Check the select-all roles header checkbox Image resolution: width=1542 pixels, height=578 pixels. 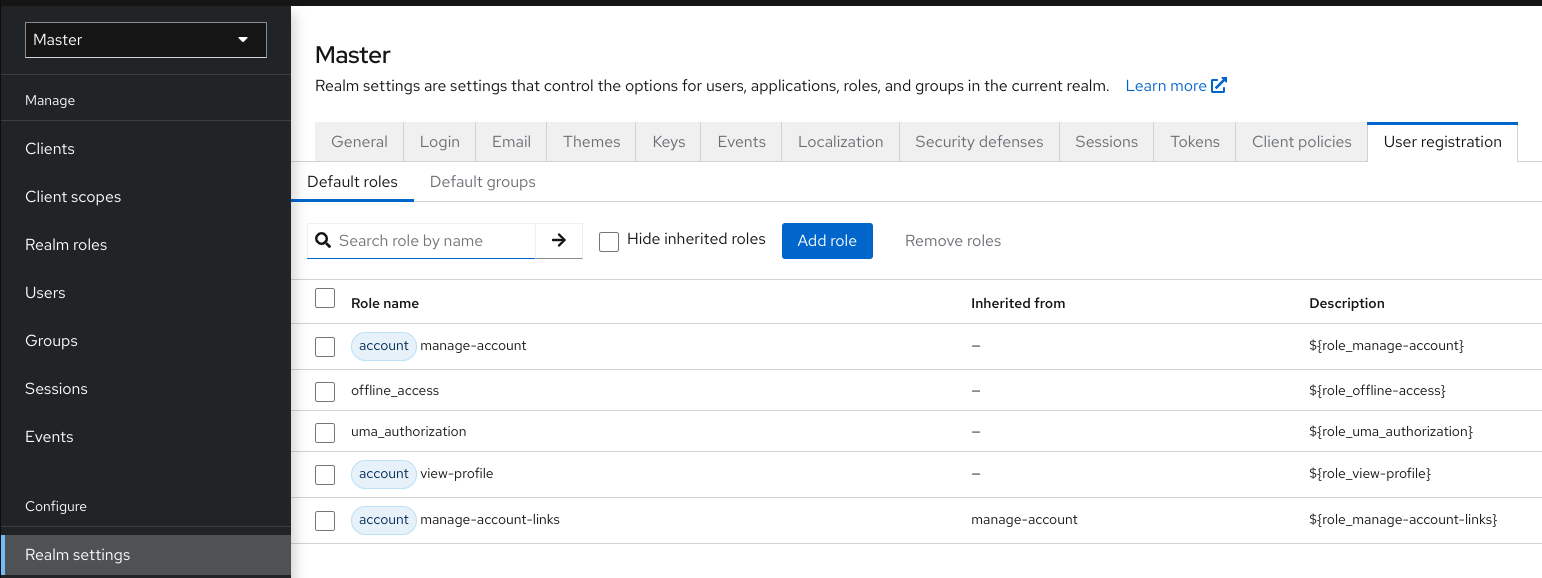(325, 299)
